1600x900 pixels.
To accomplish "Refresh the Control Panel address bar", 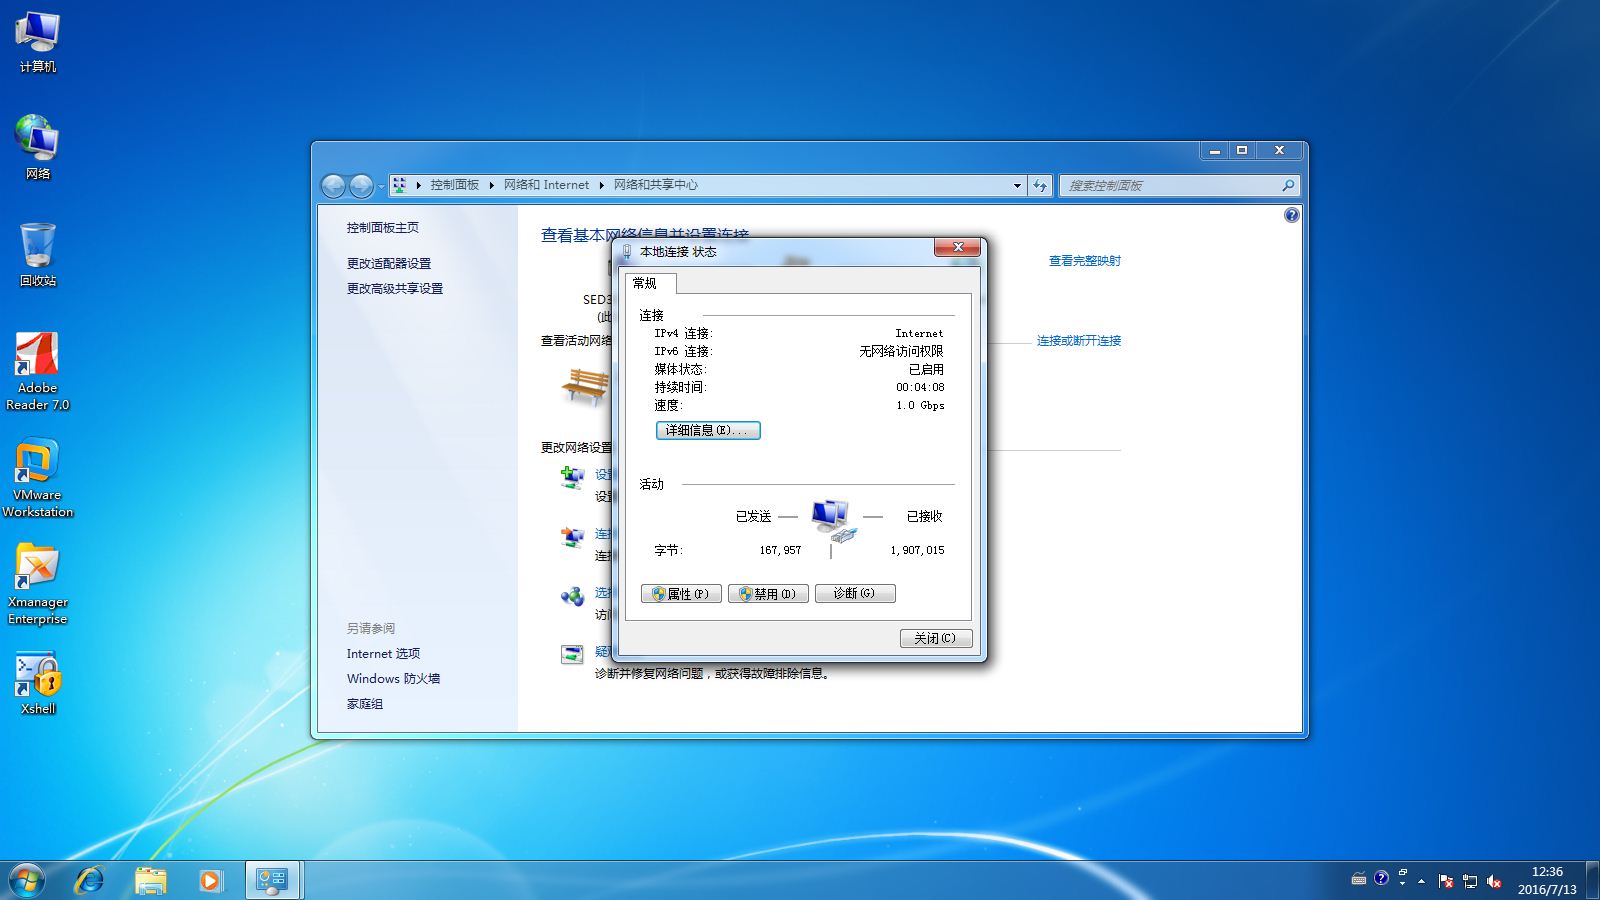I will point(1040,185).
